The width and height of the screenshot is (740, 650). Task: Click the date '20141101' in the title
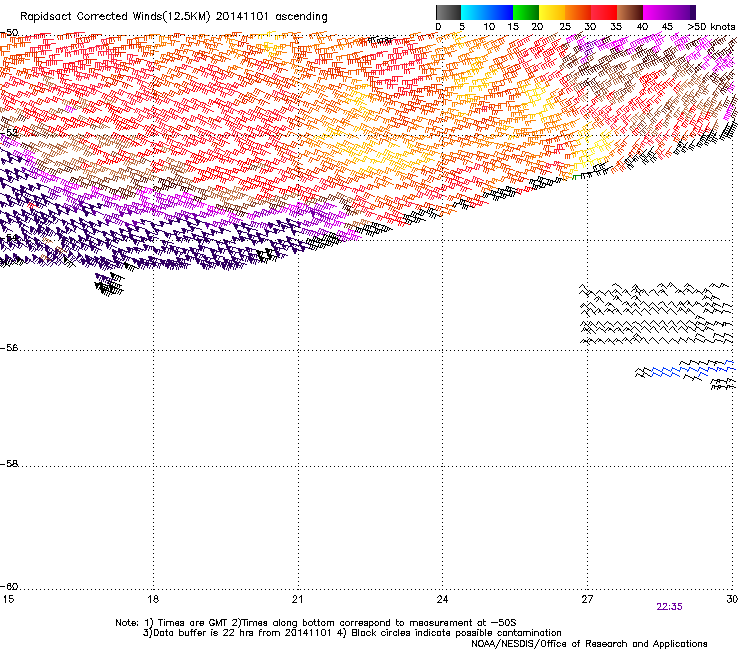tap(242, 17)
